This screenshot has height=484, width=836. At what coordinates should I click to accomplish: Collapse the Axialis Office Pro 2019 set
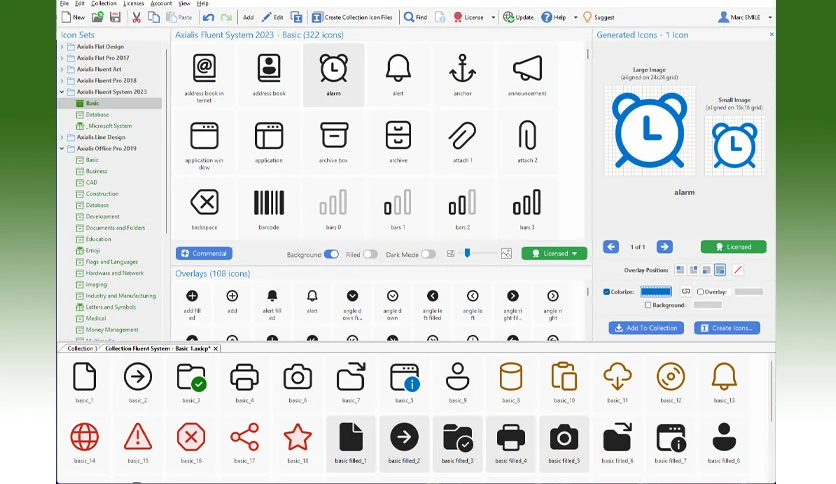click(x=62, y=149)
